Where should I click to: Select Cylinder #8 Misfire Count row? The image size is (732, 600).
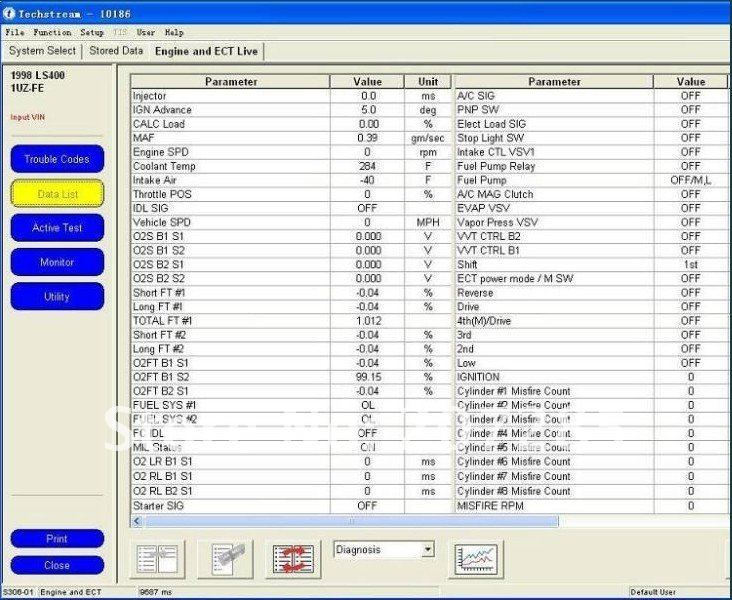591,491
